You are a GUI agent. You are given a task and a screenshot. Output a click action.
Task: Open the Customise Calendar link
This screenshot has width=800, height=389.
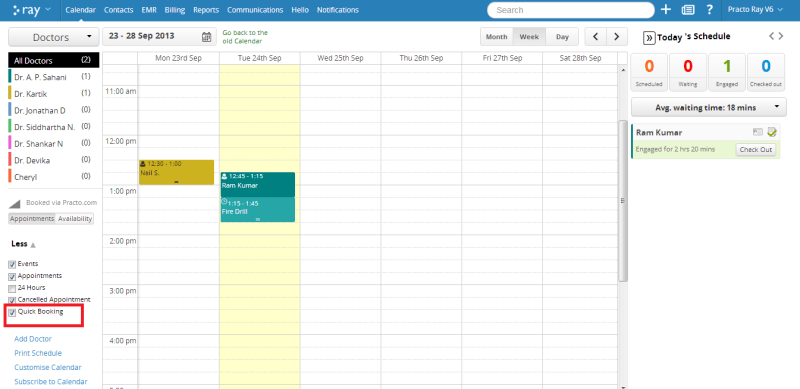[48, 368]
